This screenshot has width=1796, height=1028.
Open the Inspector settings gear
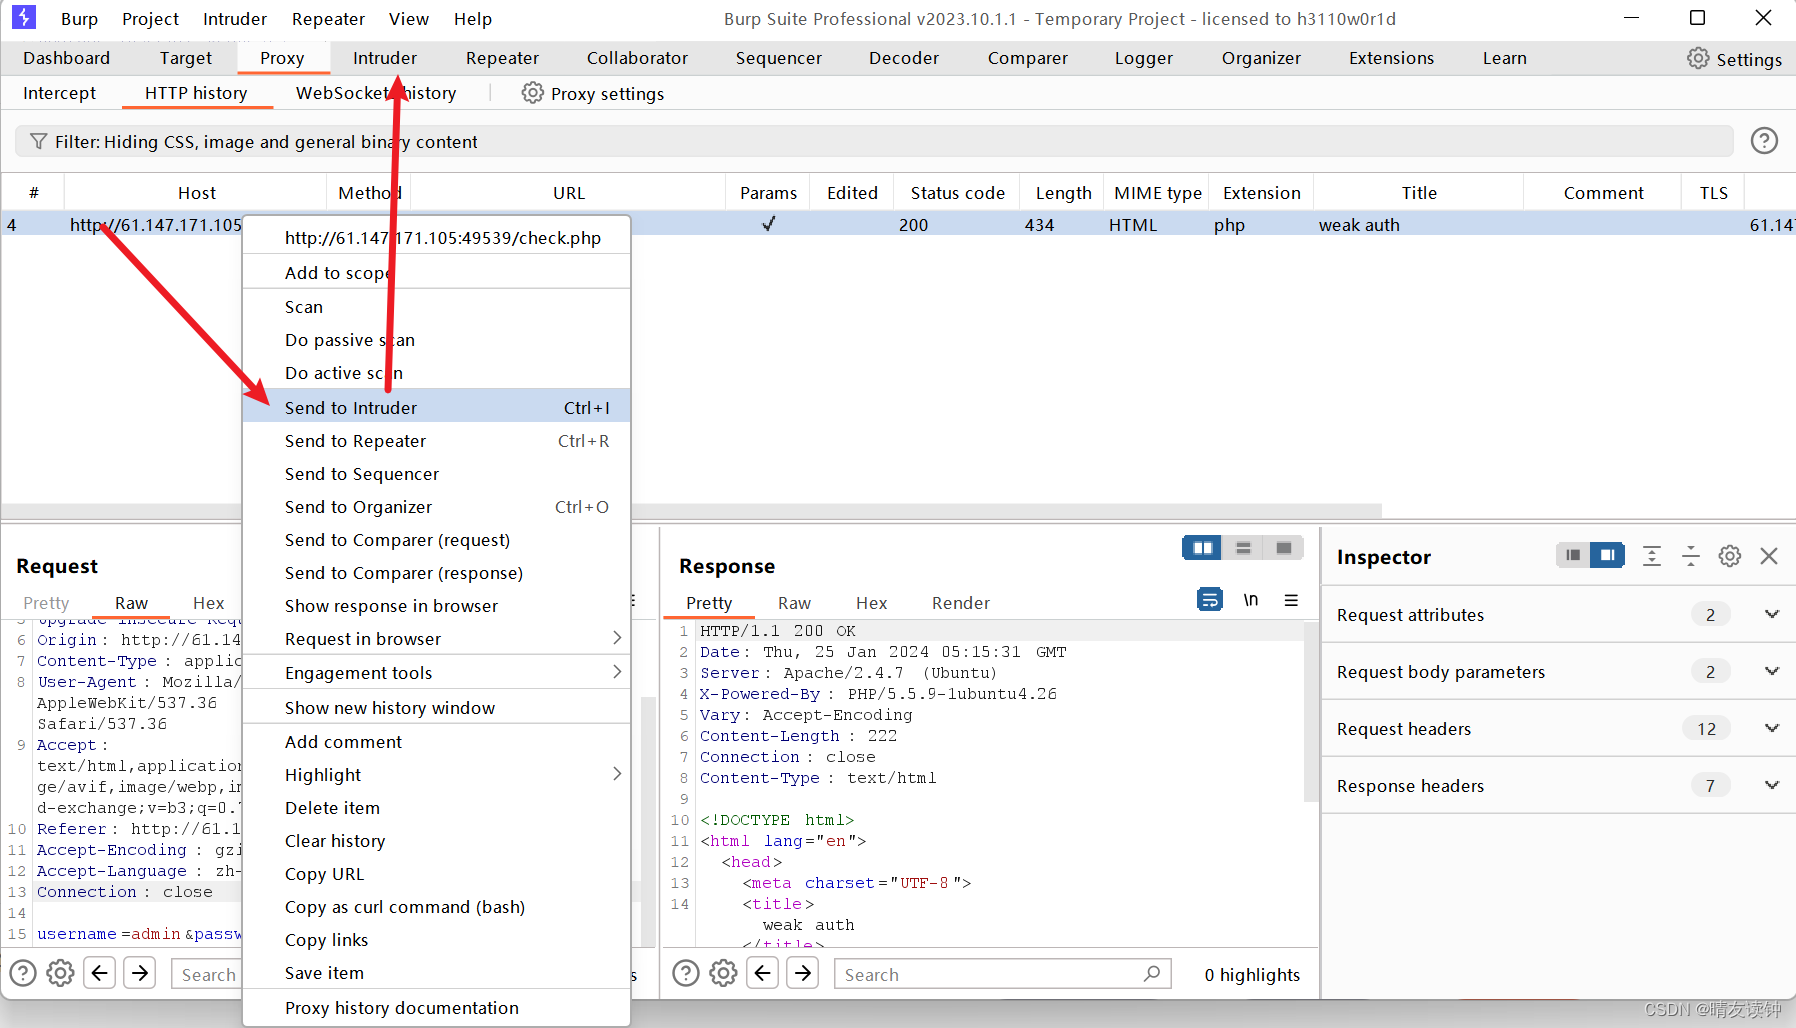coord(1729,556)
